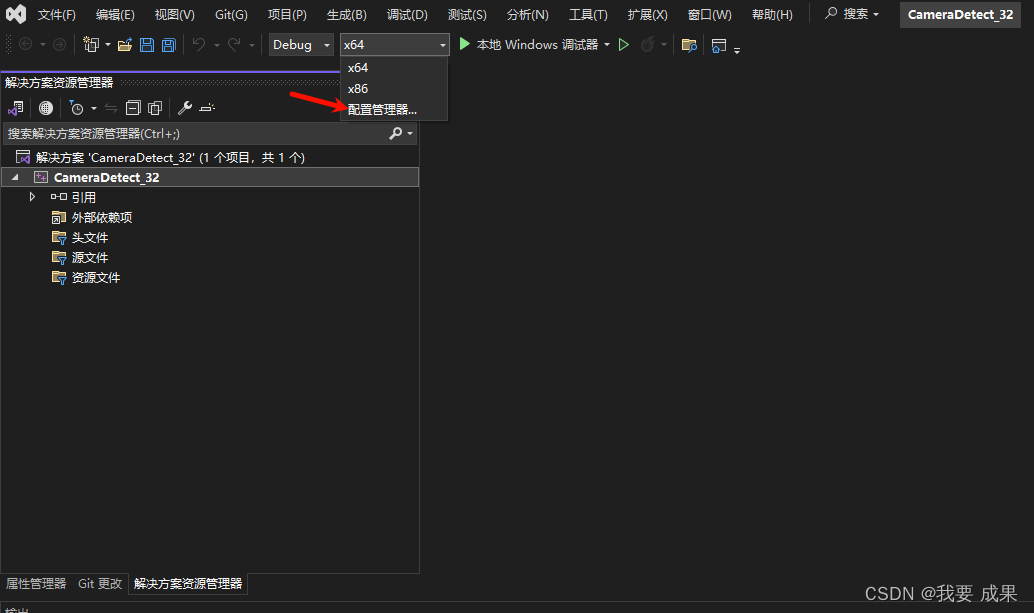The image size is (1034, 613).
Task: Start 本地 Windows 调试器
Action: point(528,45)
